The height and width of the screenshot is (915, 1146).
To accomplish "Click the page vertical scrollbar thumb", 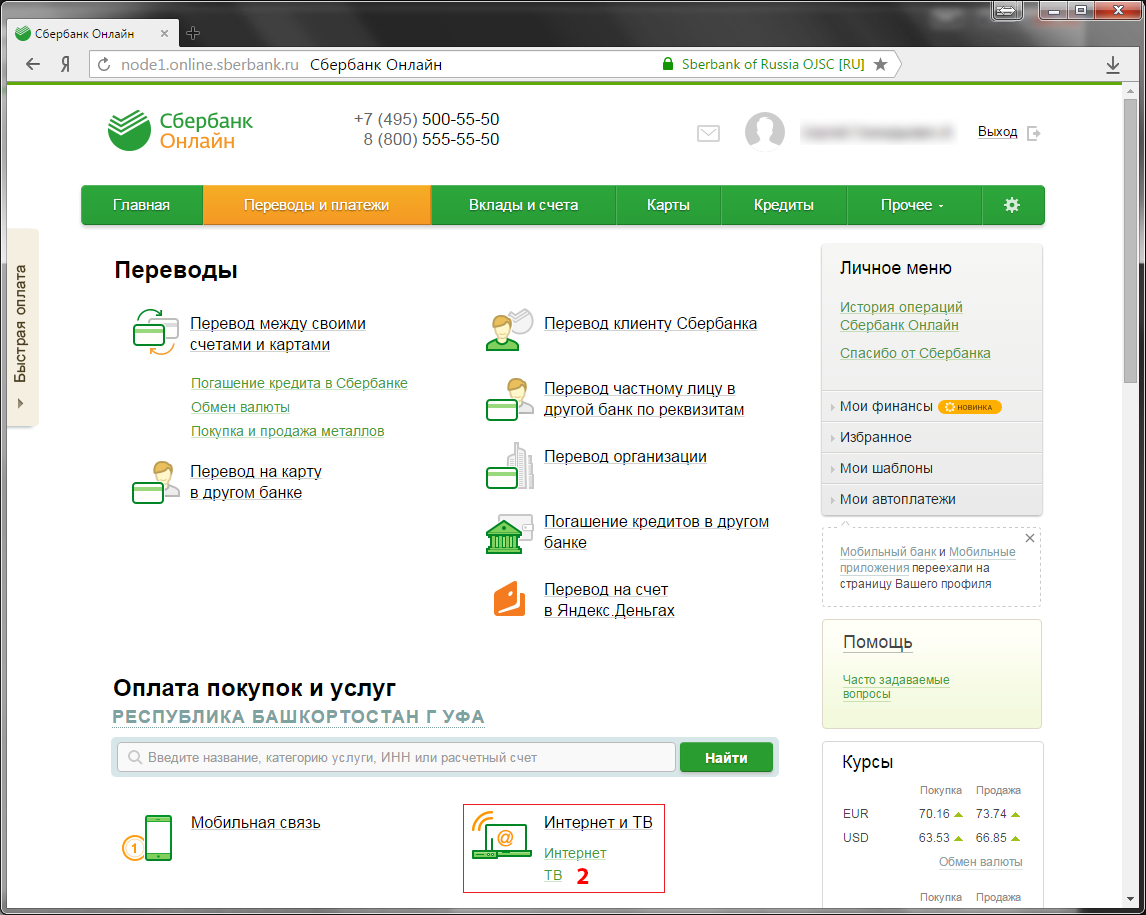I will pyautogui.click(x=1130, y=239).
